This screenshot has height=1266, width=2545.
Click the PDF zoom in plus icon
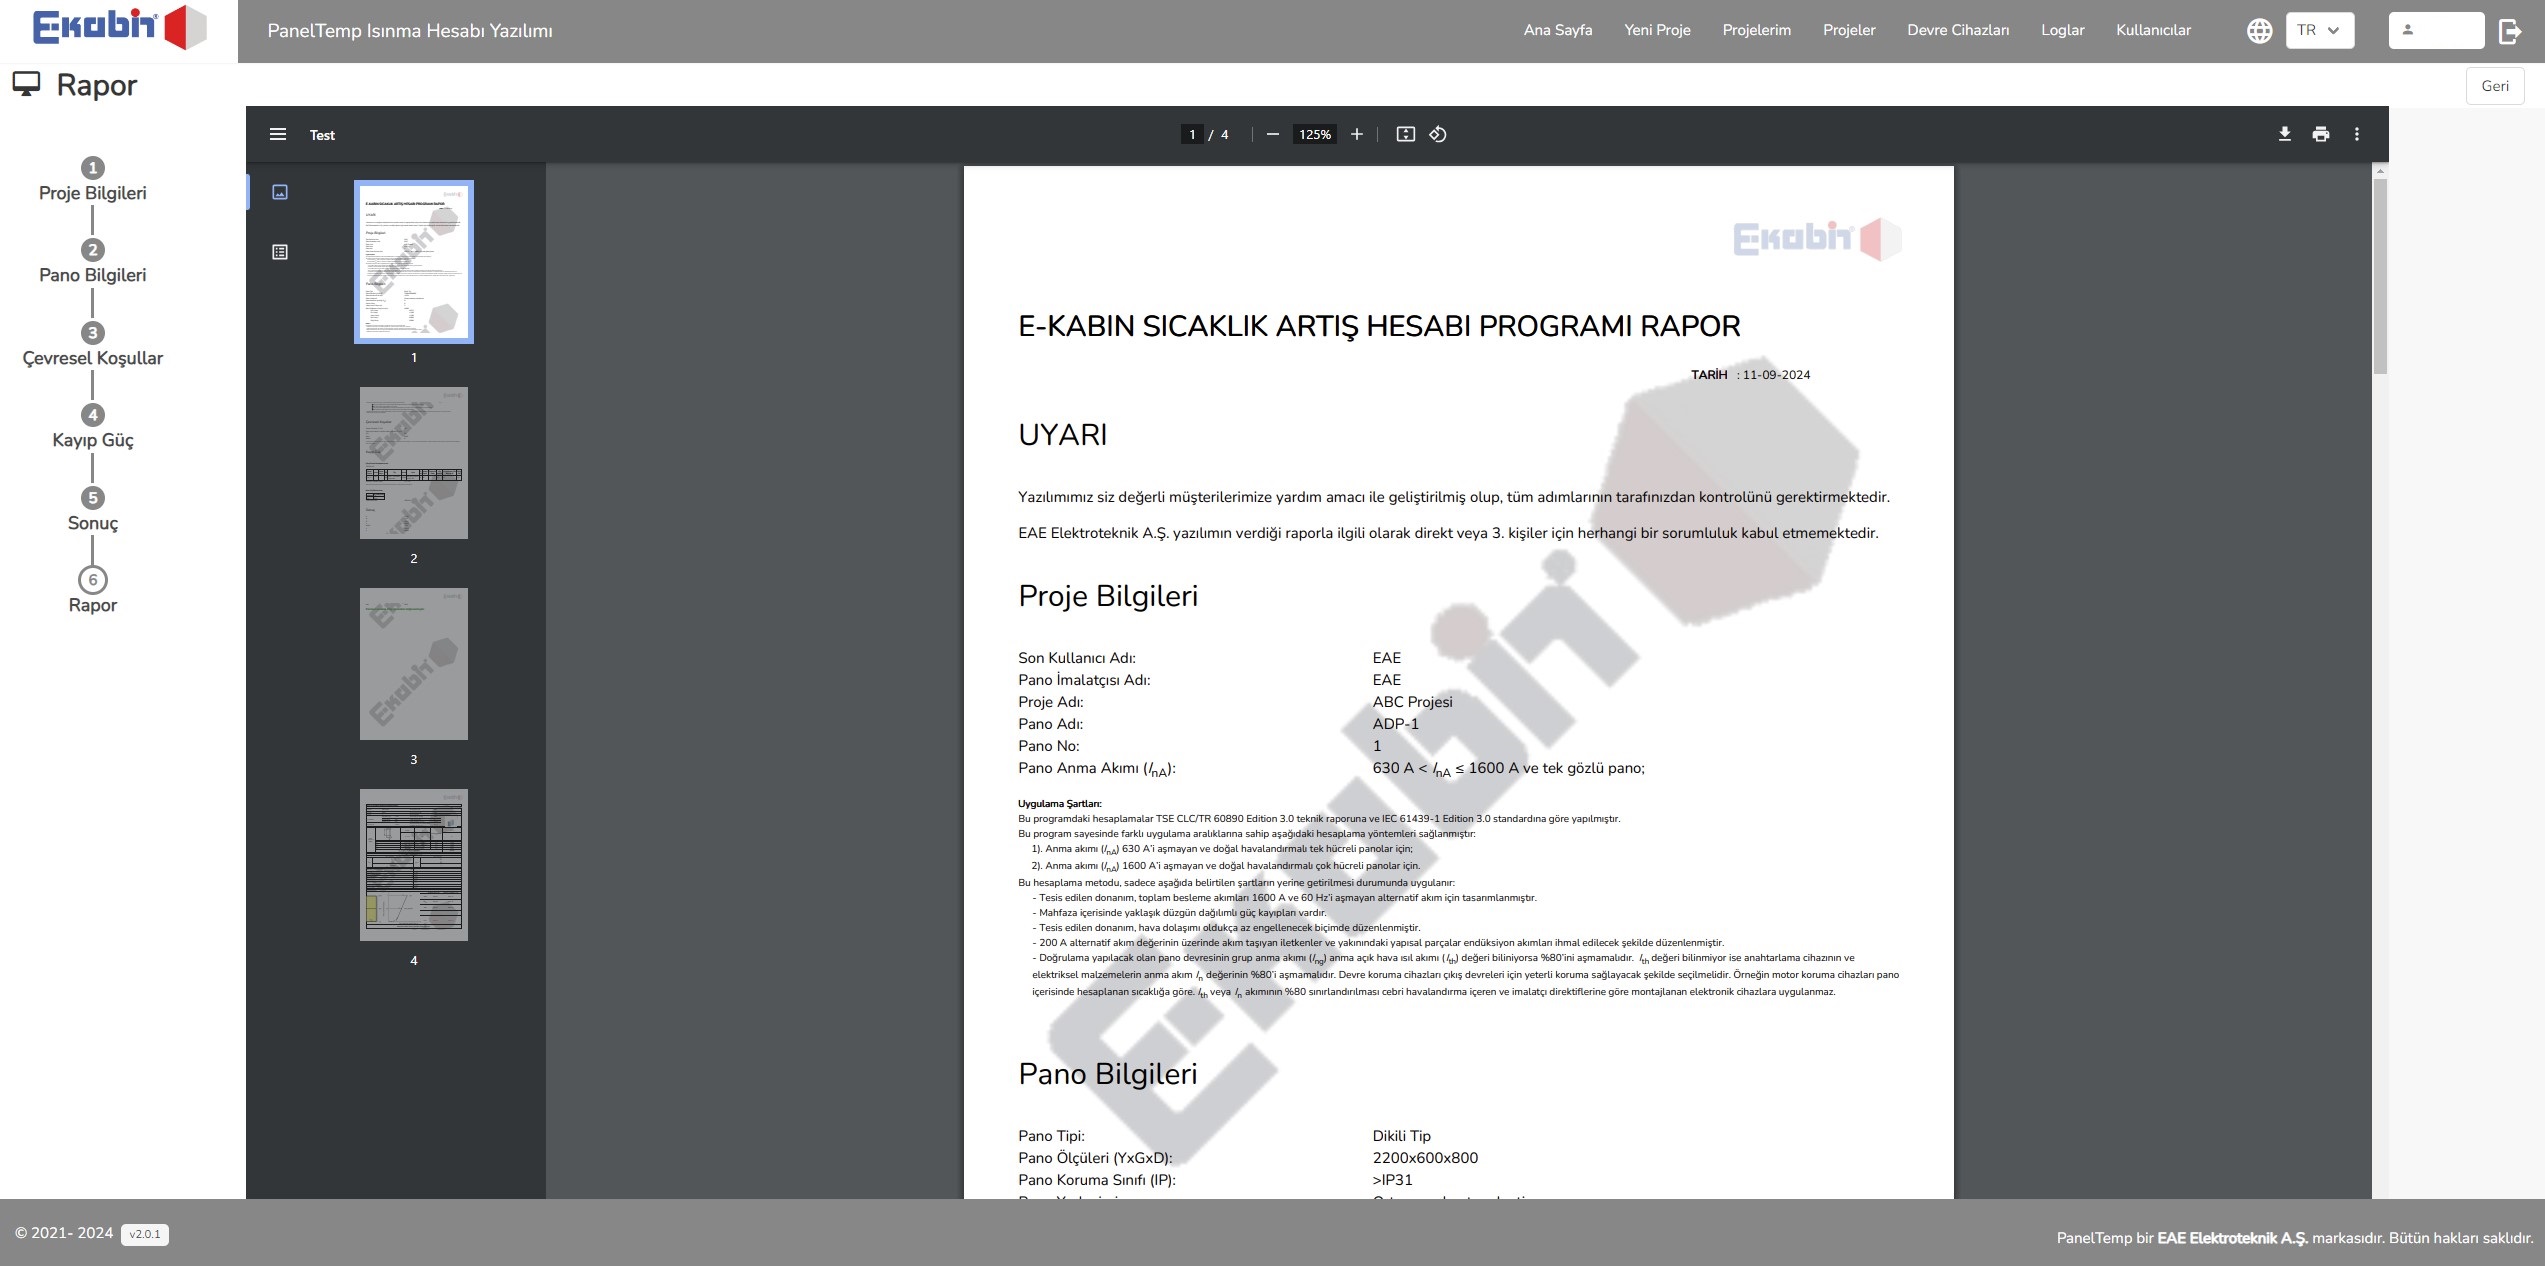[x=1356, y=134]
